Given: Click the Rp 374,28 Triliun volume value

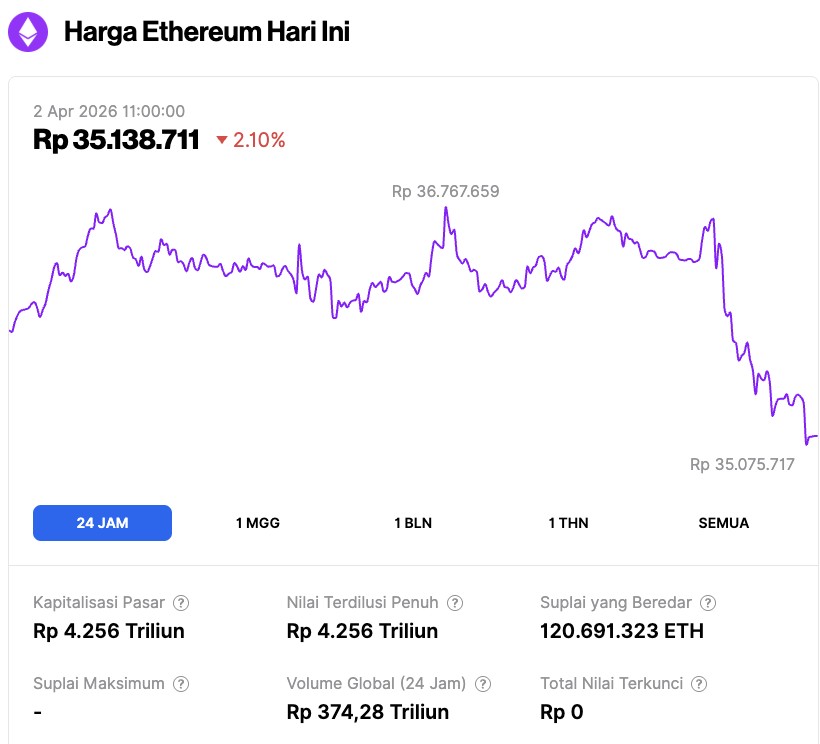Looking at the screenshot, I should 367,712.
